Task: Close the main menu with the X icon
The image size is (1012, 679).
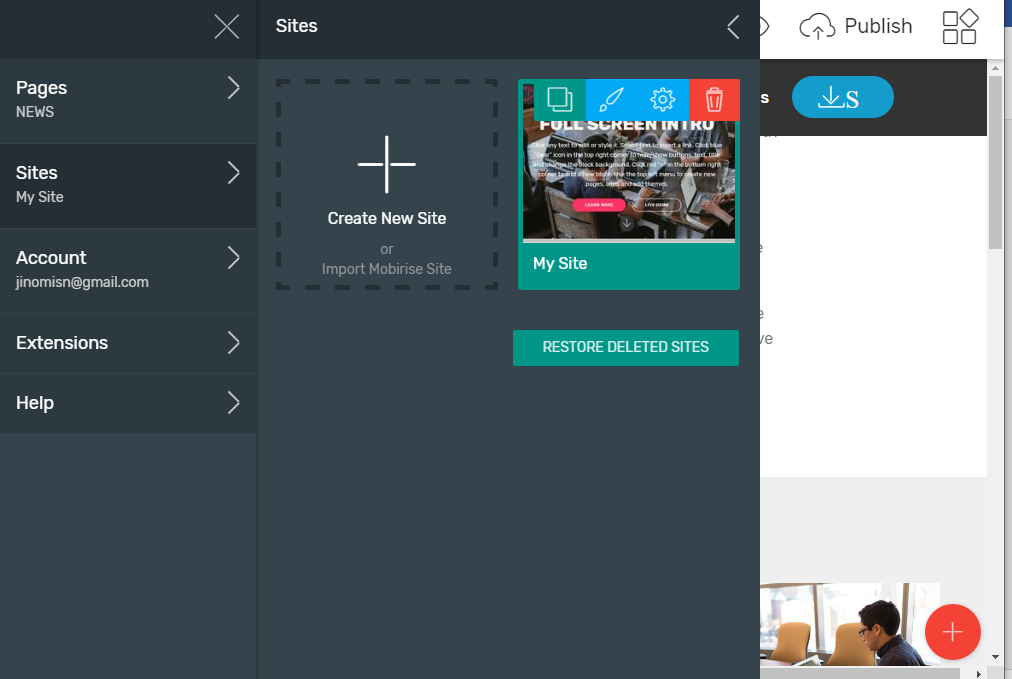Action: [x=227, y=27]
